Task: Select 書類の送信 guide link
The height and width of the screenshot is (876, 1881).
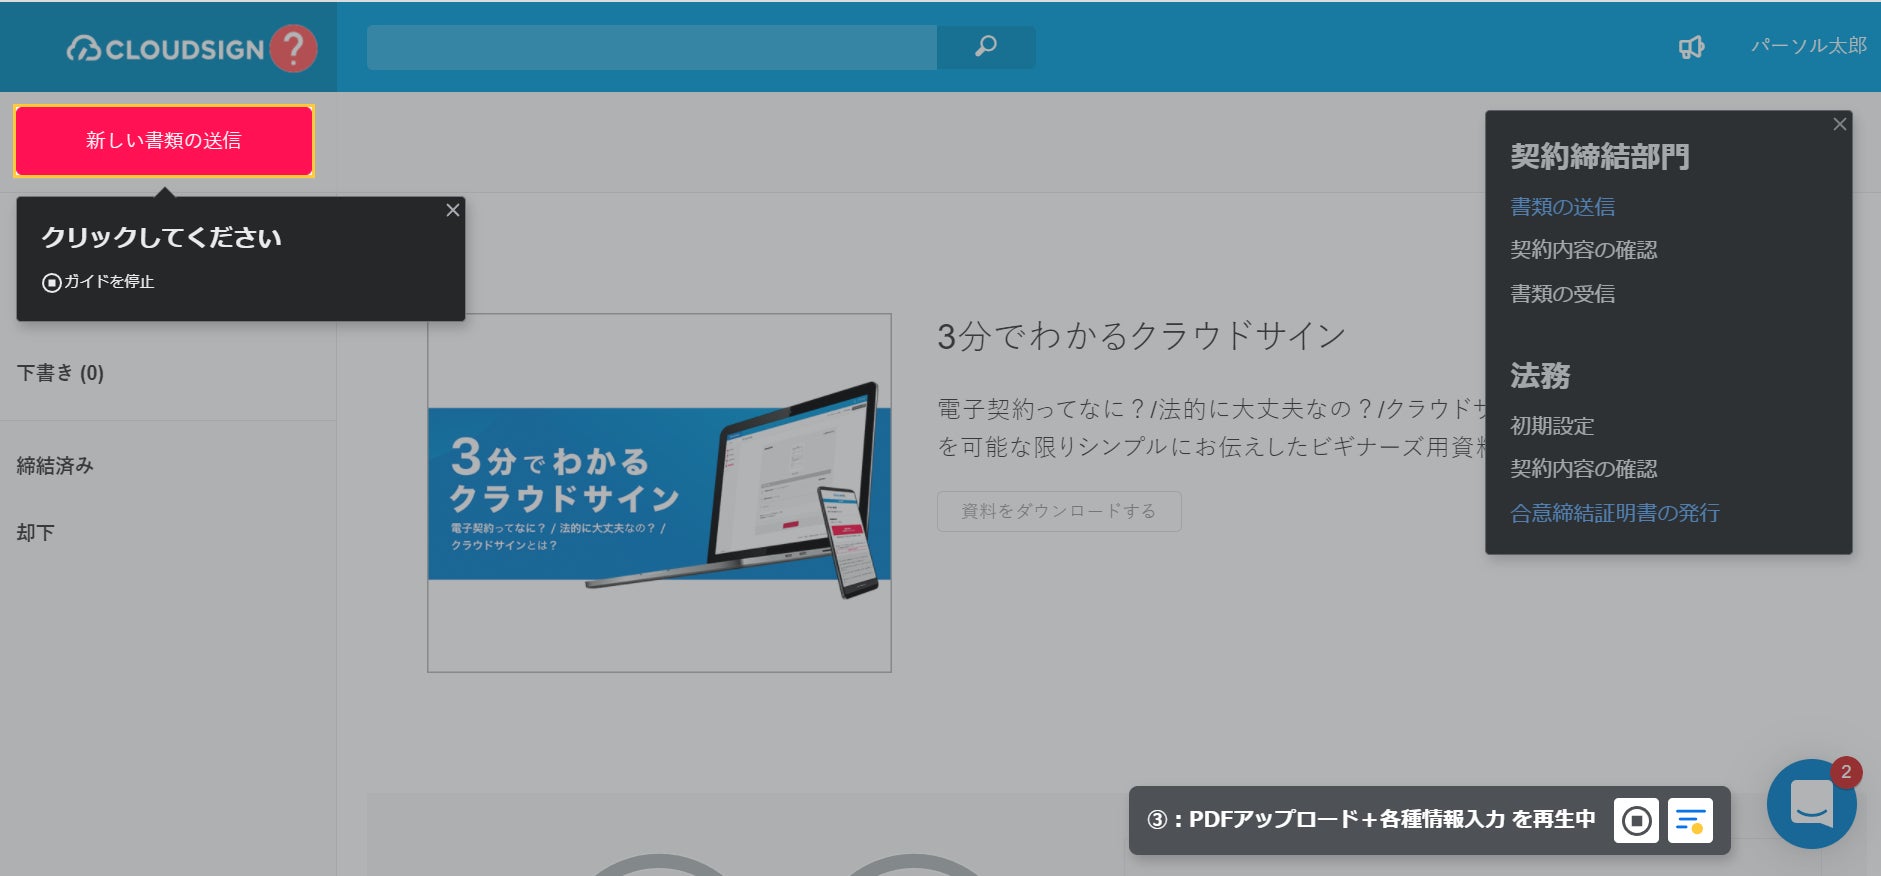Action: coord(1562,207)
